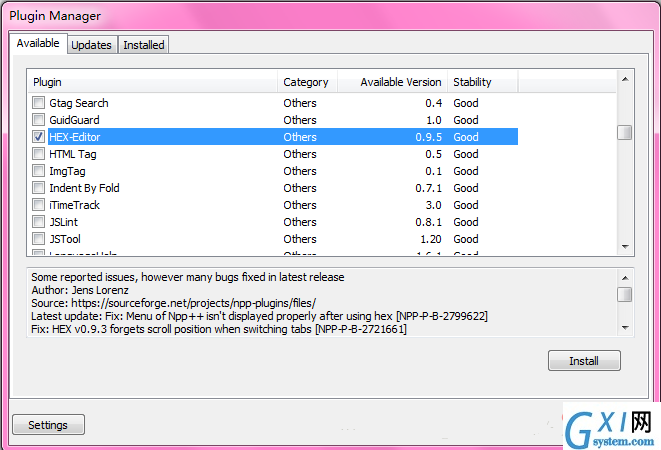This screenshot has width=661, height=450.
Task: Select the Indent By Fold row name
Action: coord(84,188)
